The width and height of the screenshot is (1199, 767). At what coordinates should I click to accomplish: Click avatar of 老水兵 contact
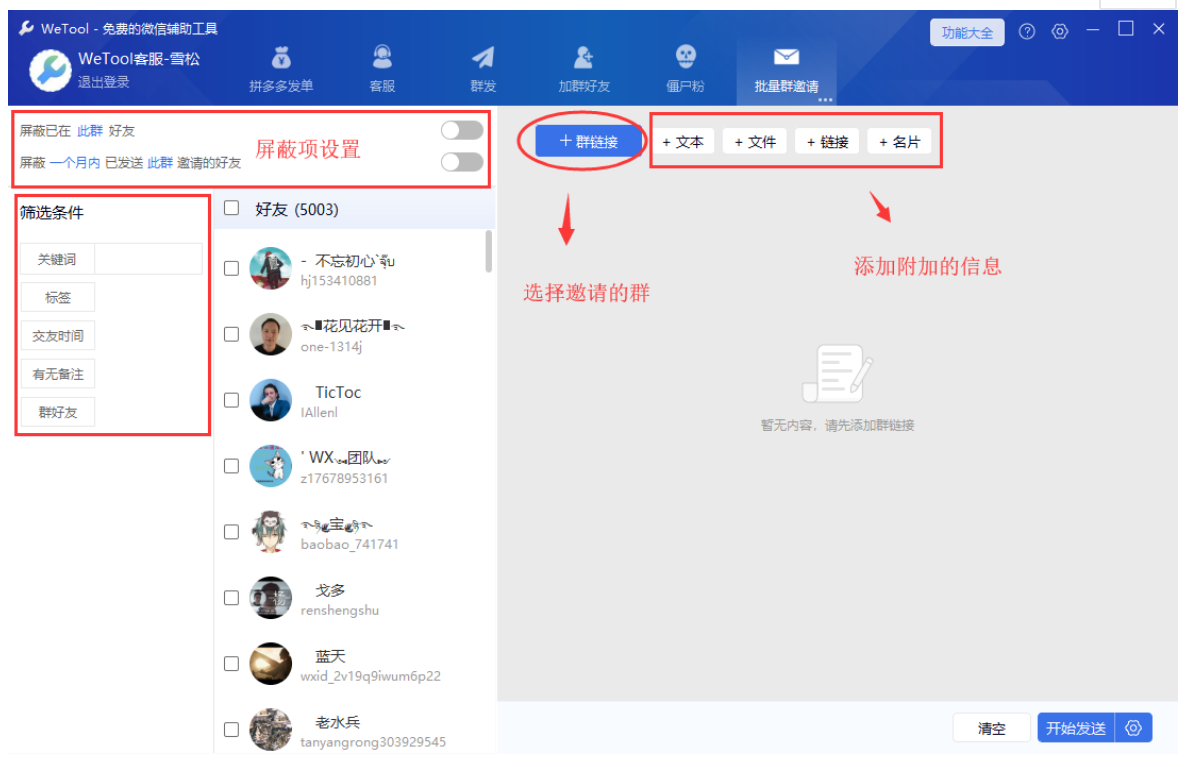point(271,730)
